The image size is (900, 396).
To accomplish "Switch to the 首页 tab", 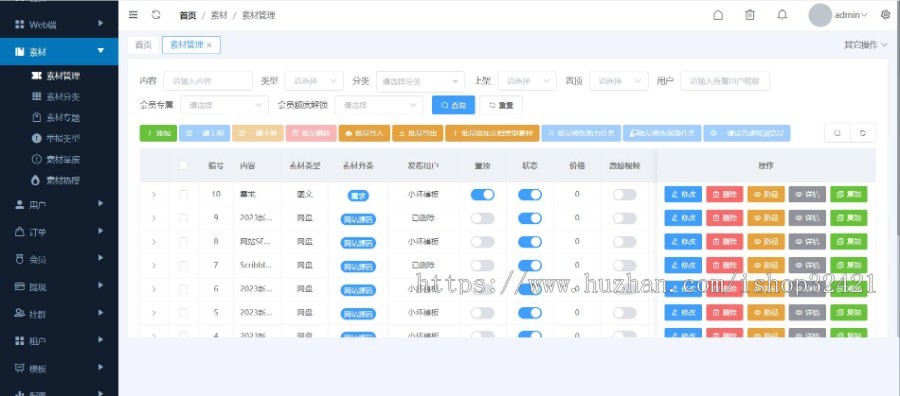I will (x=143, y=45).
